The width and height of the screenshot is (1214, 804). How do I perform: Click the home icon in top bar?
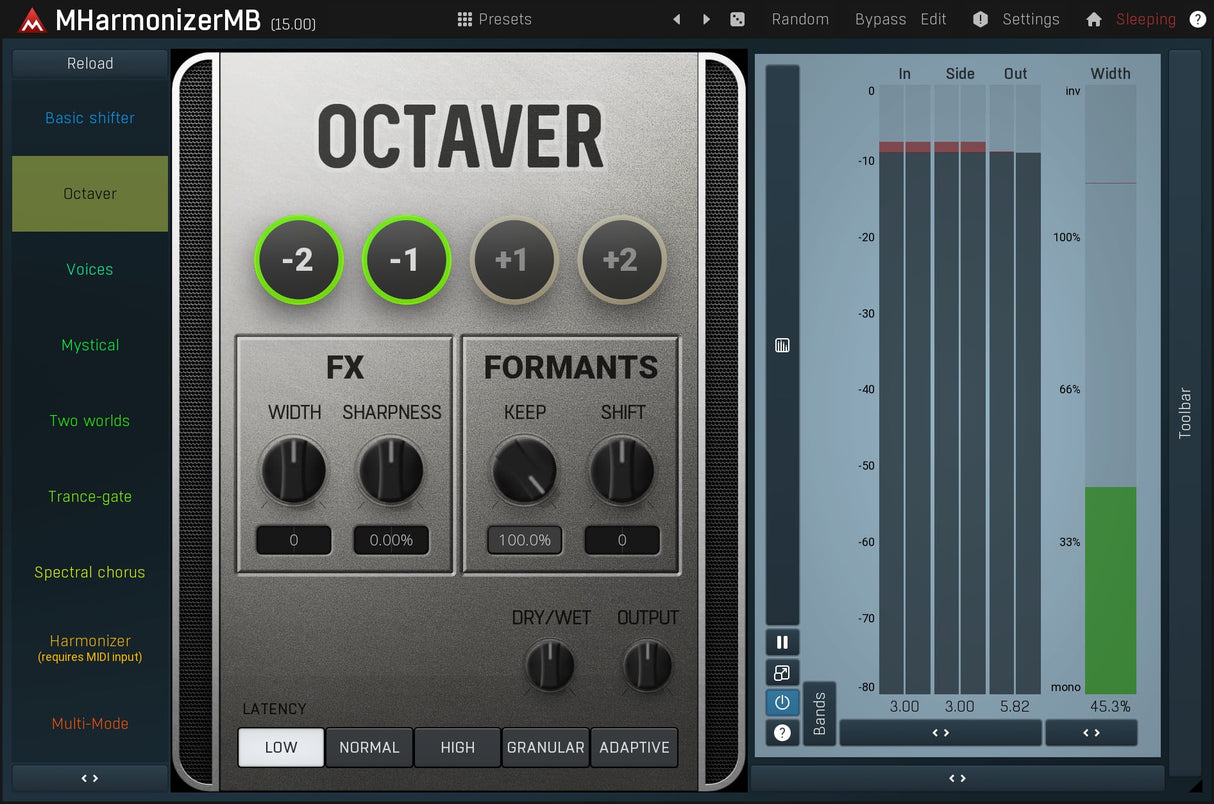1094,19
